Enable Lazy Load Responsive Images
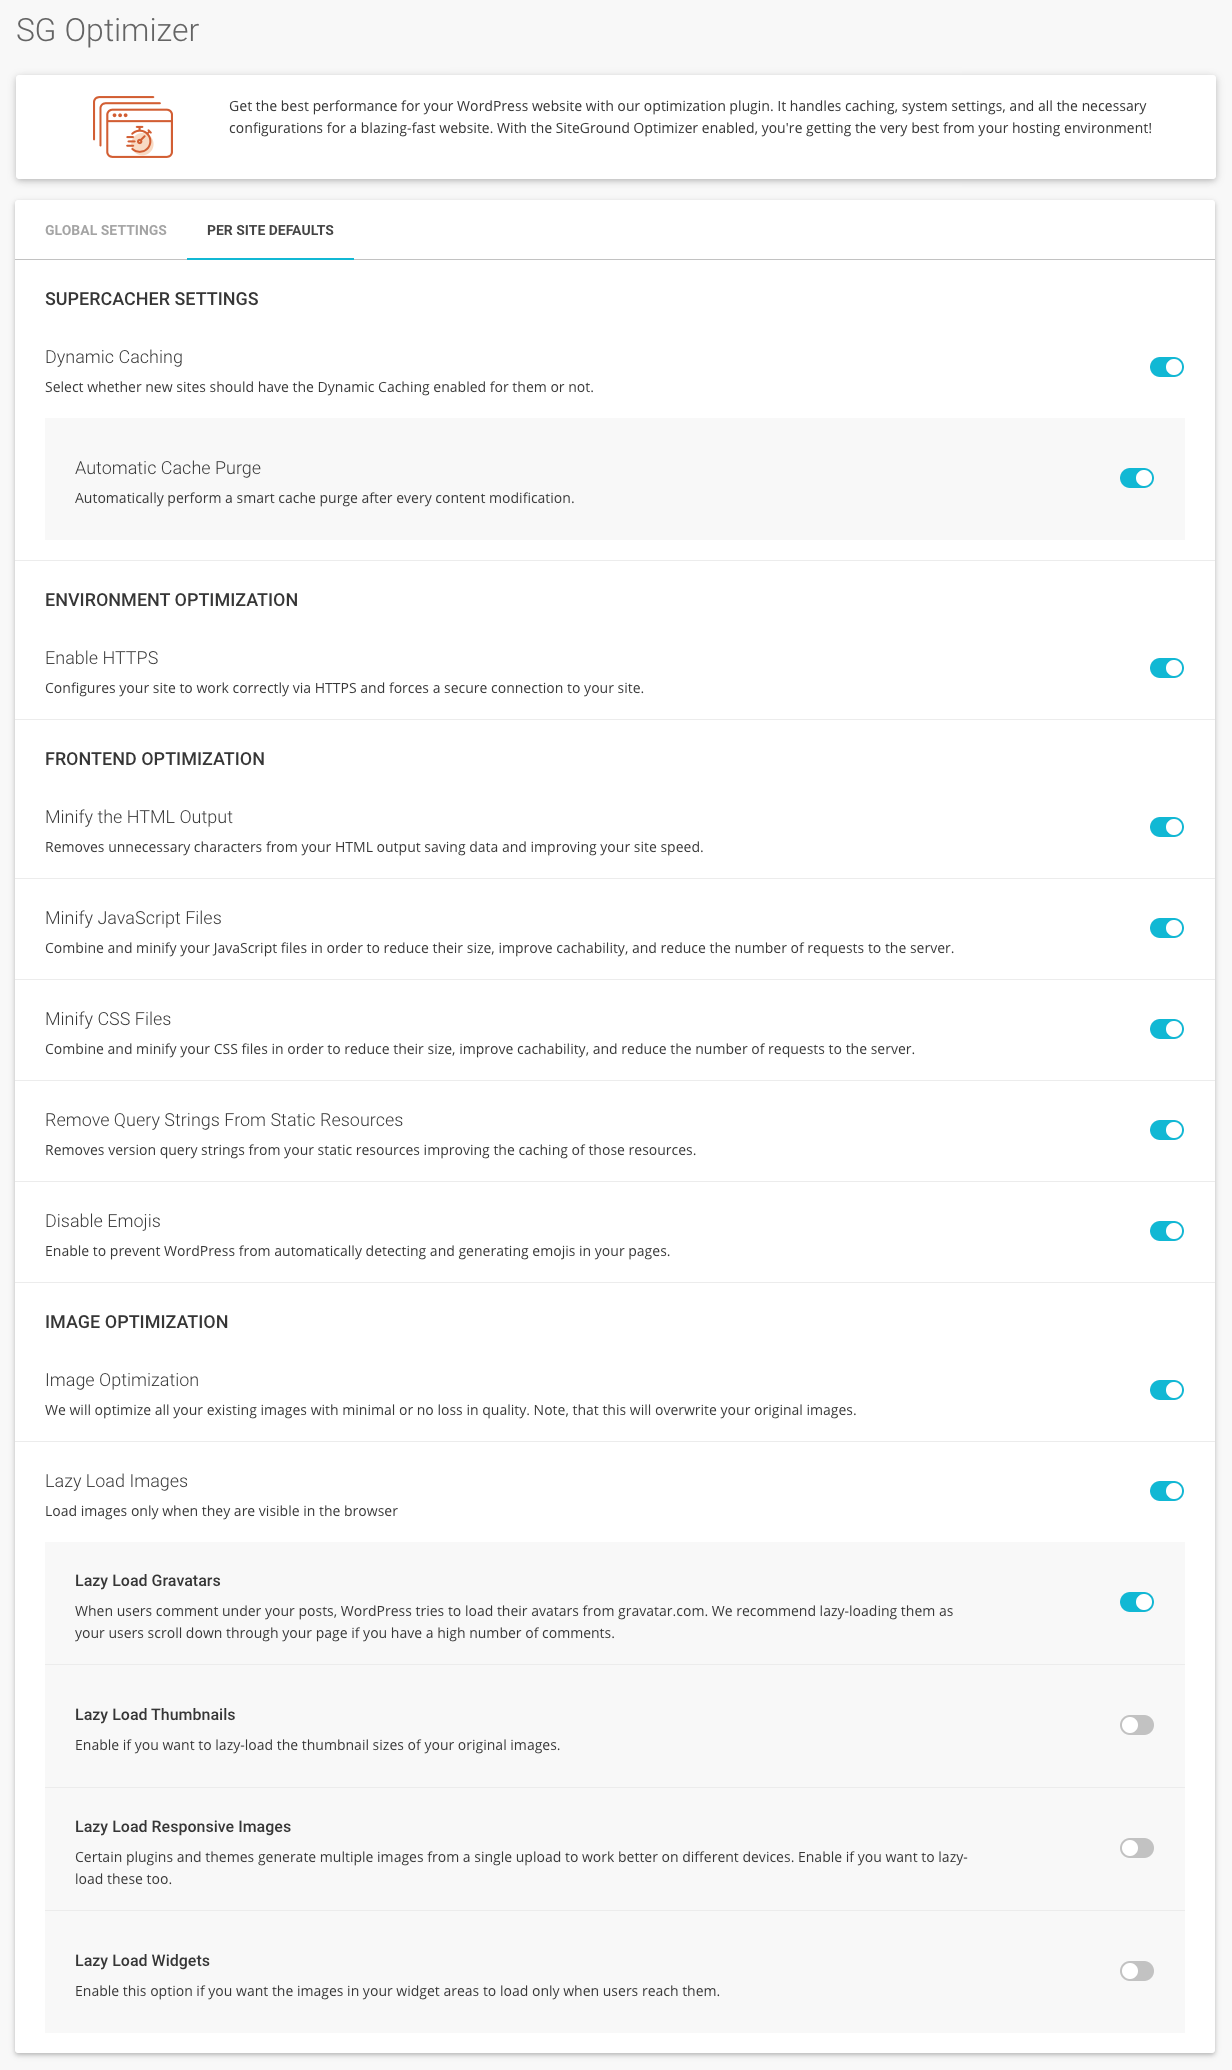The width and height of the screenshot is (1232, 2070). [x=1136, y=1848]
